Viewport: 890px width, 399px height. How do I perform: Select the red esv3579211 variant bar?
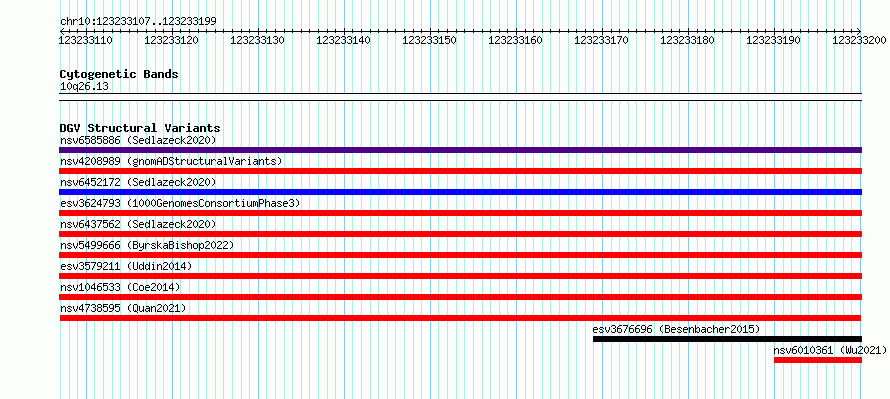coord(460,276)
